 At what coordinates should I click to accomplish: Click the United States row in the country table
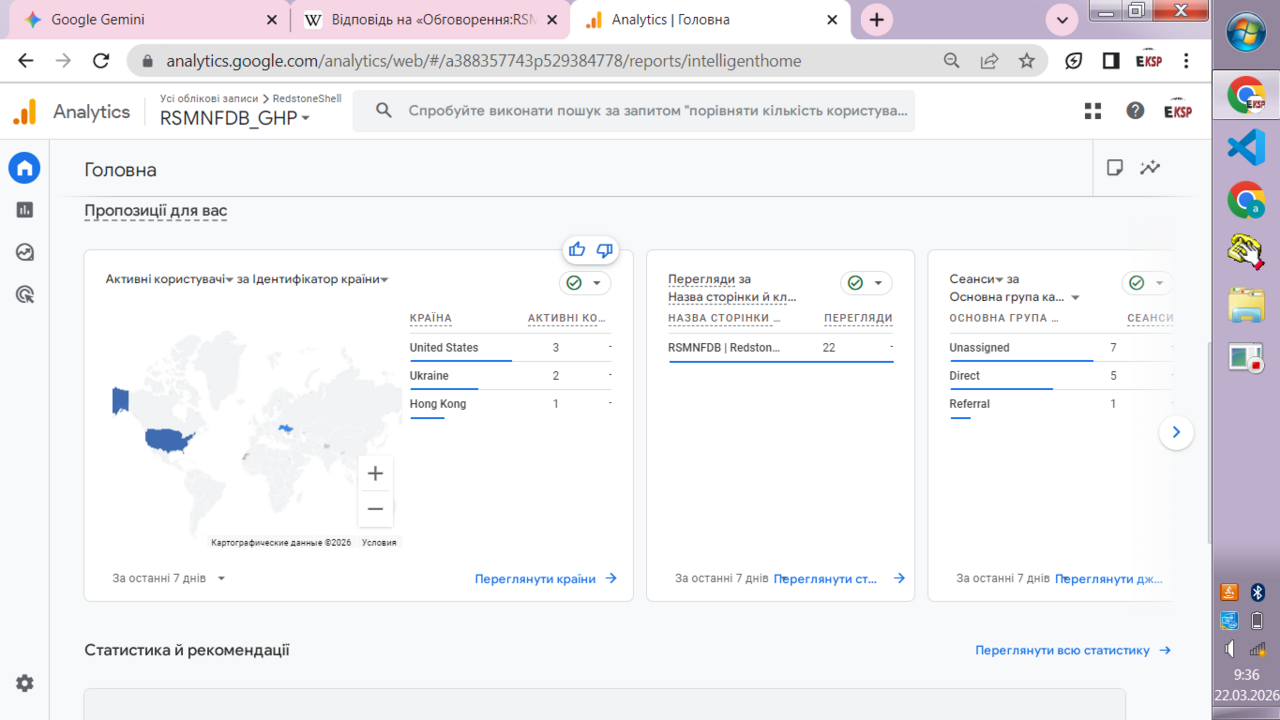pos(510,348)
